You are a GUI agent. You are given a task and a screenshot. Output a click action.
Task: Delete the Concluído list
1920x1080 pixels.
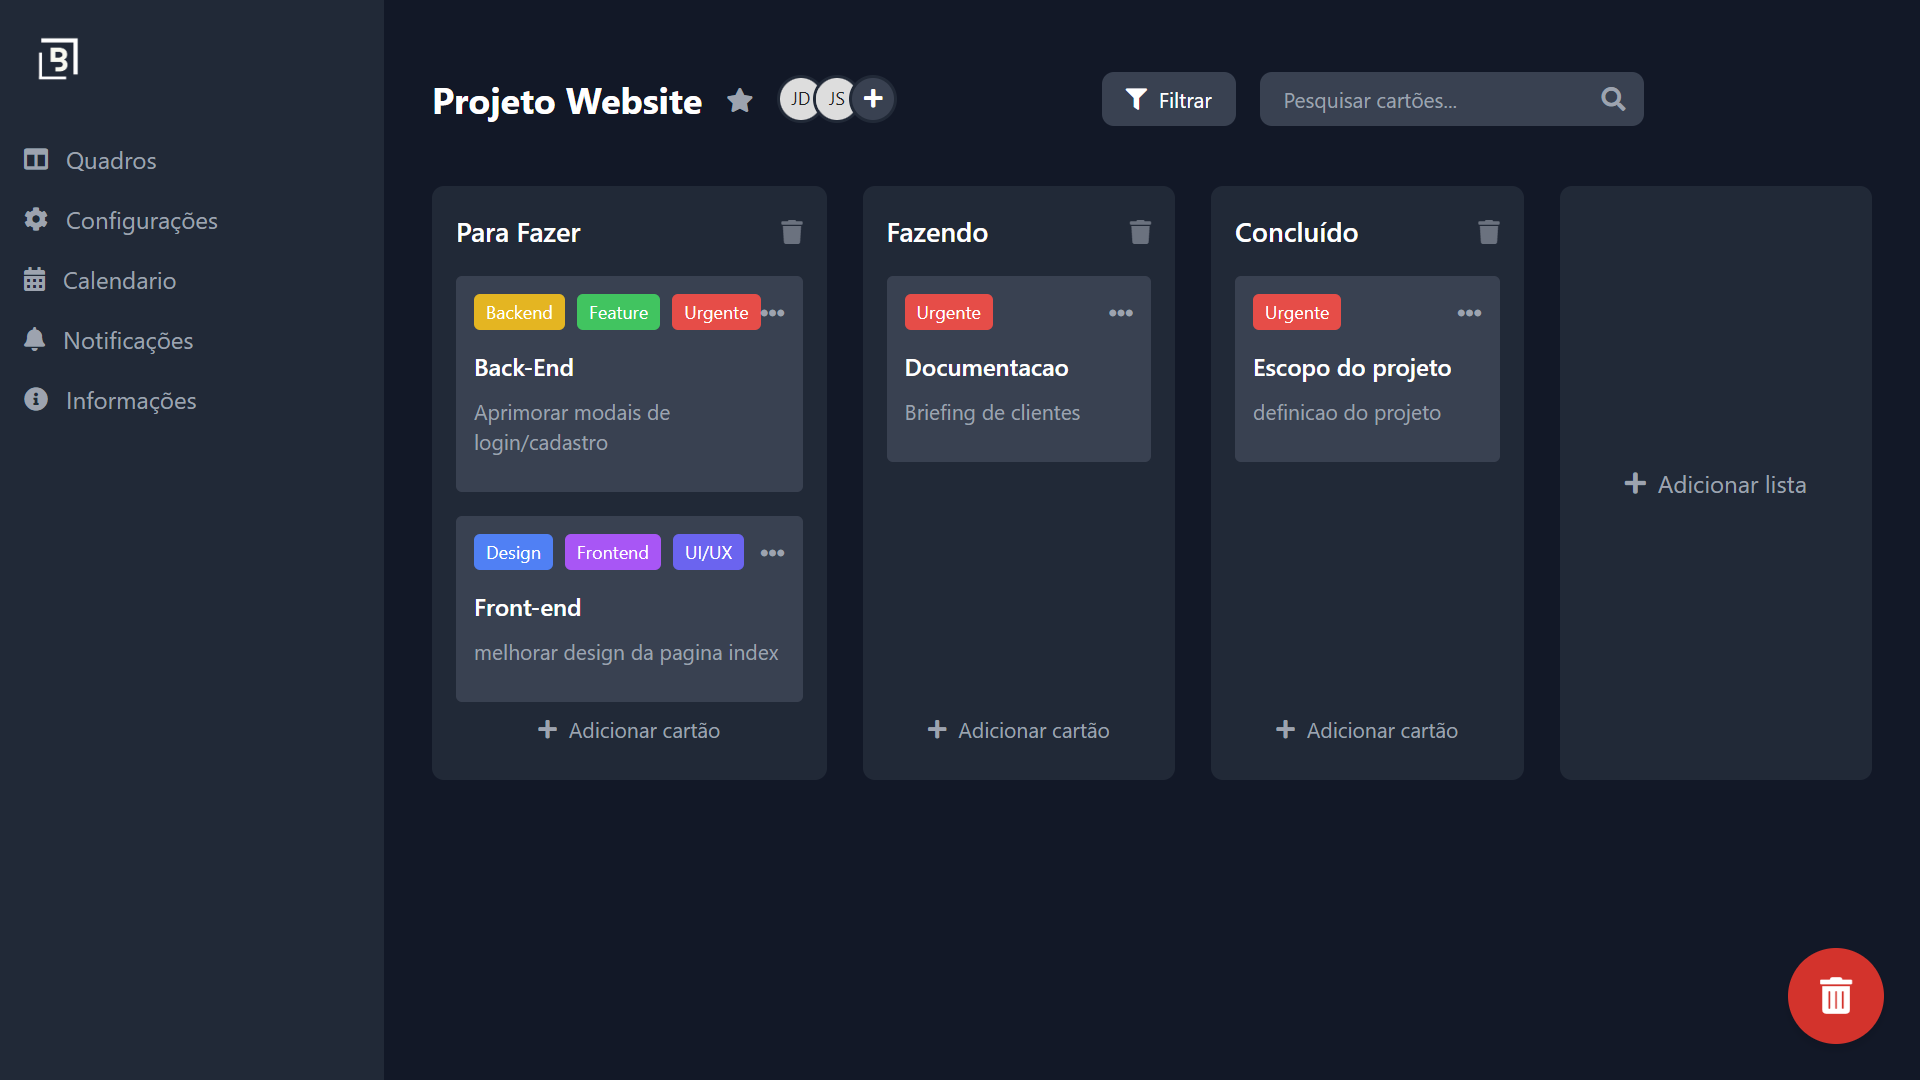point(1489,232)
